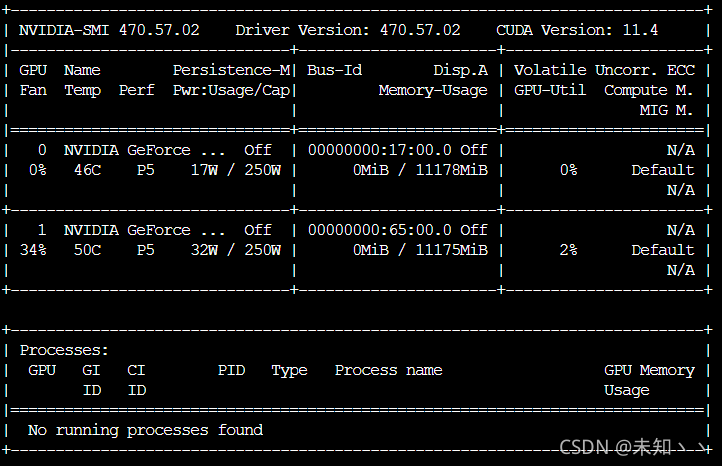This screenshot has width=722, height=466.
Task: Click the Volatile Uncorr. ECC header
Action: [x=604, y=70]
